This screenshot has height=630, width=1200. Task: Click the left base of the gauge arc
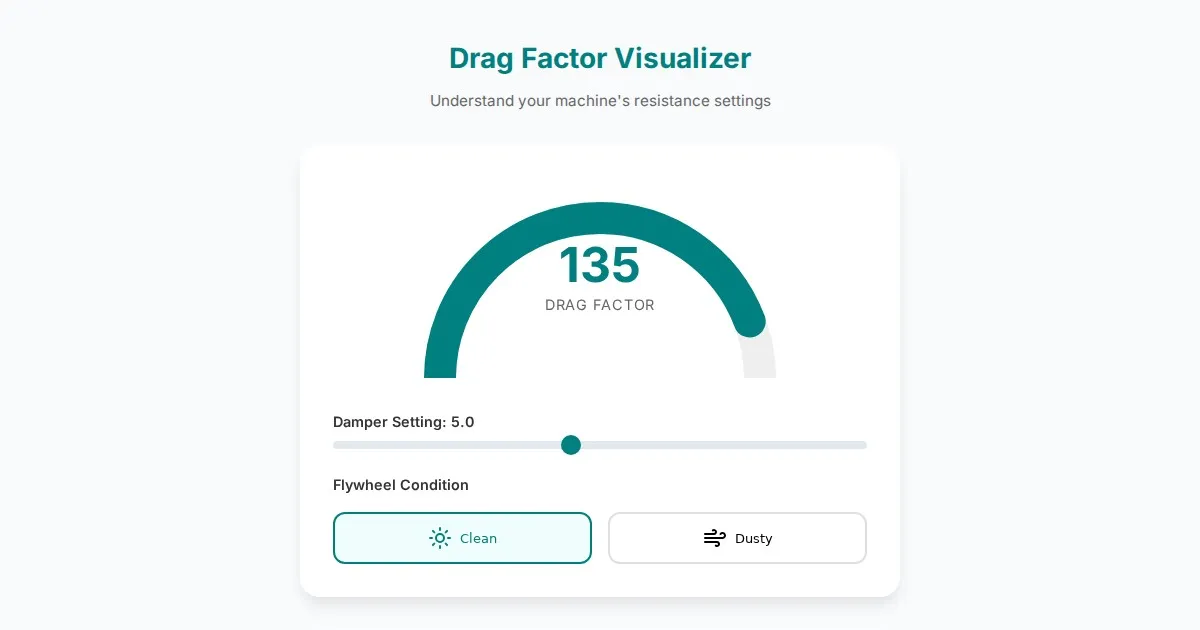pyautogui.click(x=440, y=368)
